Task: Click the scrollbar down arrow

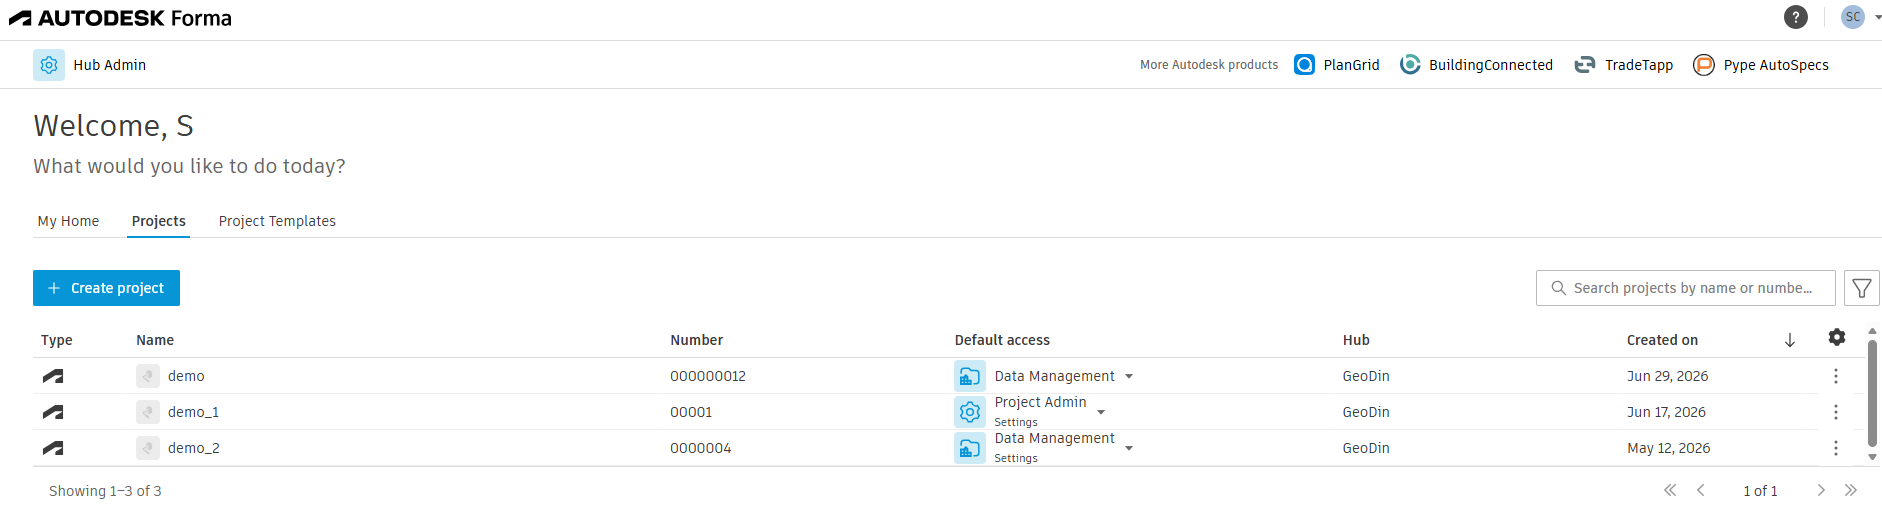Action: point(1873,457)
